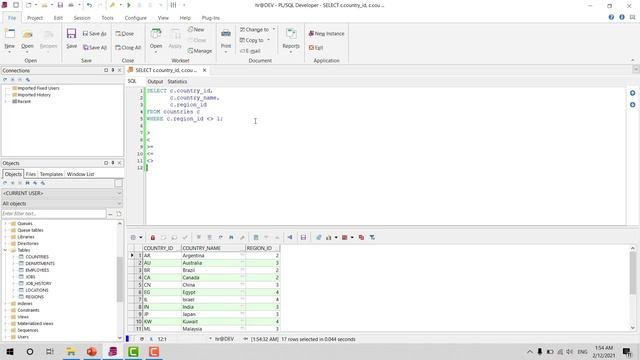This screenshot has height=360, width=640.
Task: Click Save All in the ribbon
Action: pyautogui.click(x=95, y=47)
